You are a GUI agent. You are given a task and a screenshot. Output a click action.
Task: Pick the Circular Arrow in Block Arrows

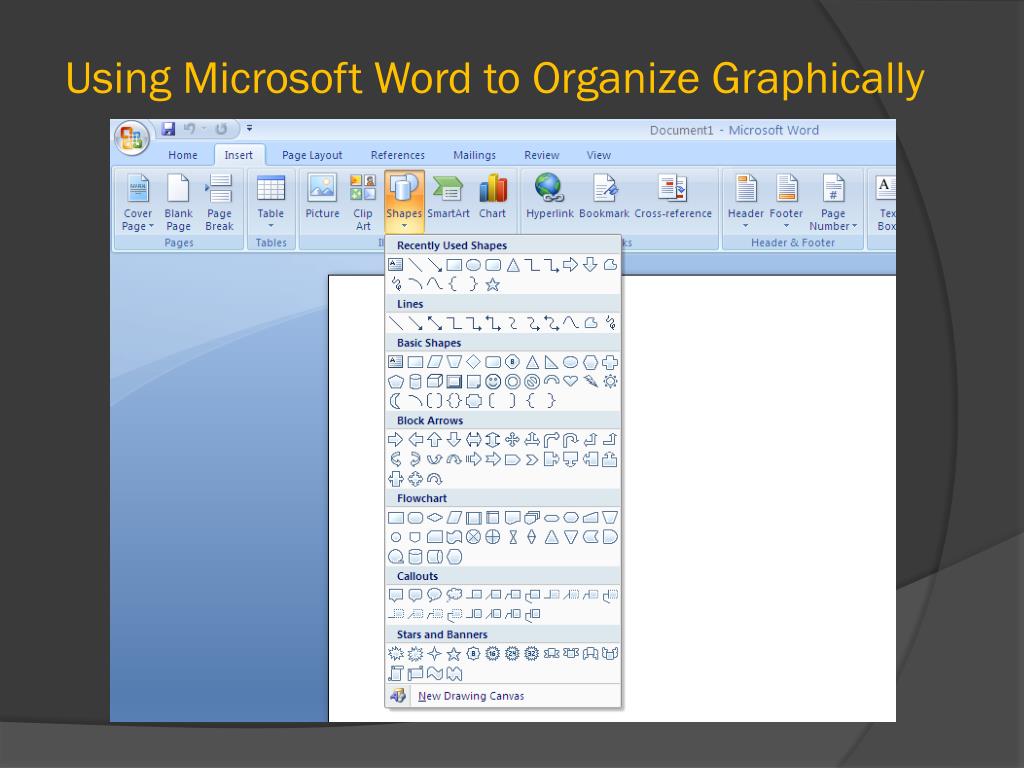tap(434, 479)
